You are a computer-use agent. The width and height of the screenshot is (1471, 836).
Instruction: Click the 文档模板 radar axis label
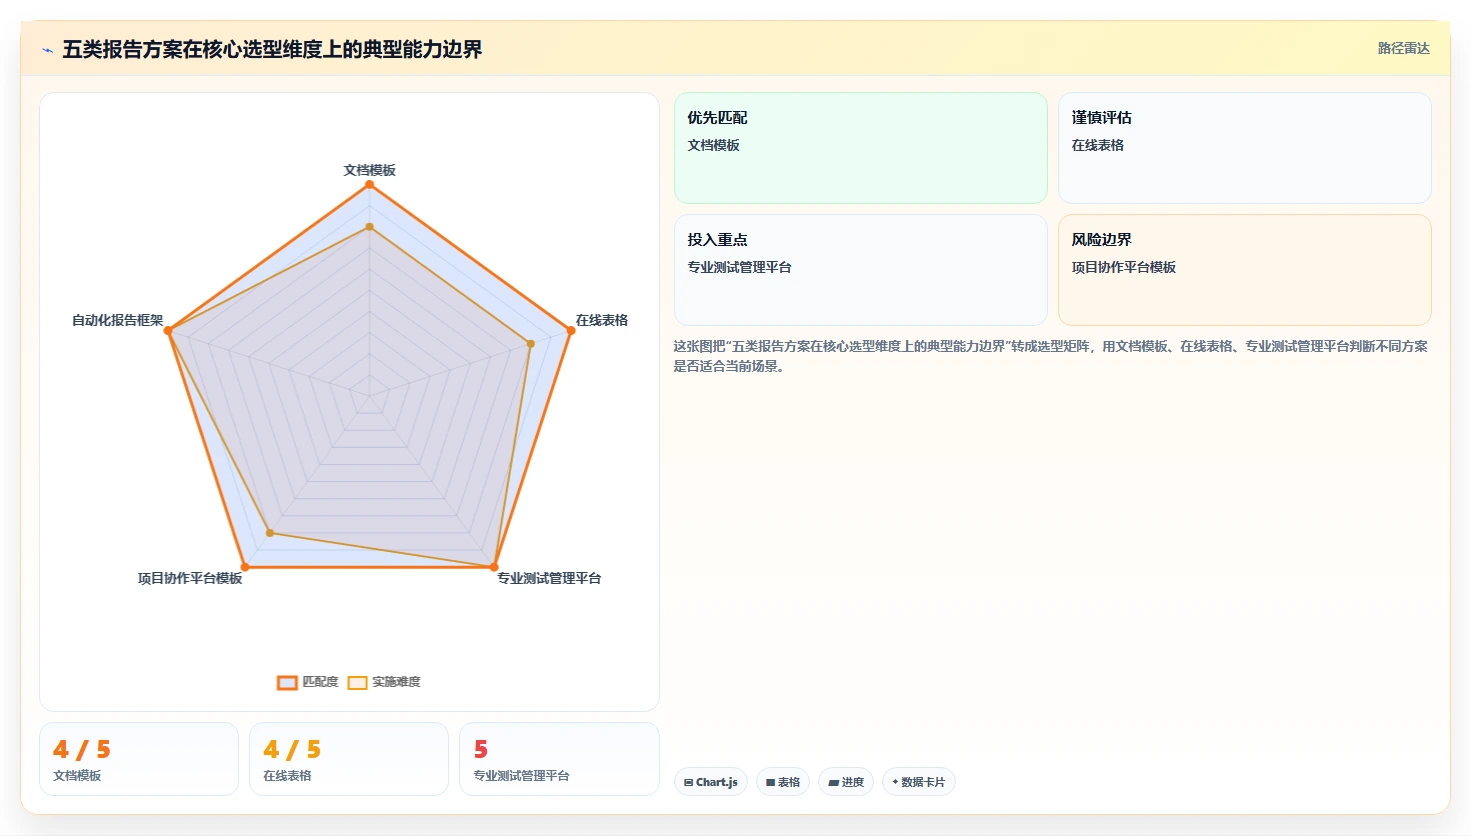370,170
